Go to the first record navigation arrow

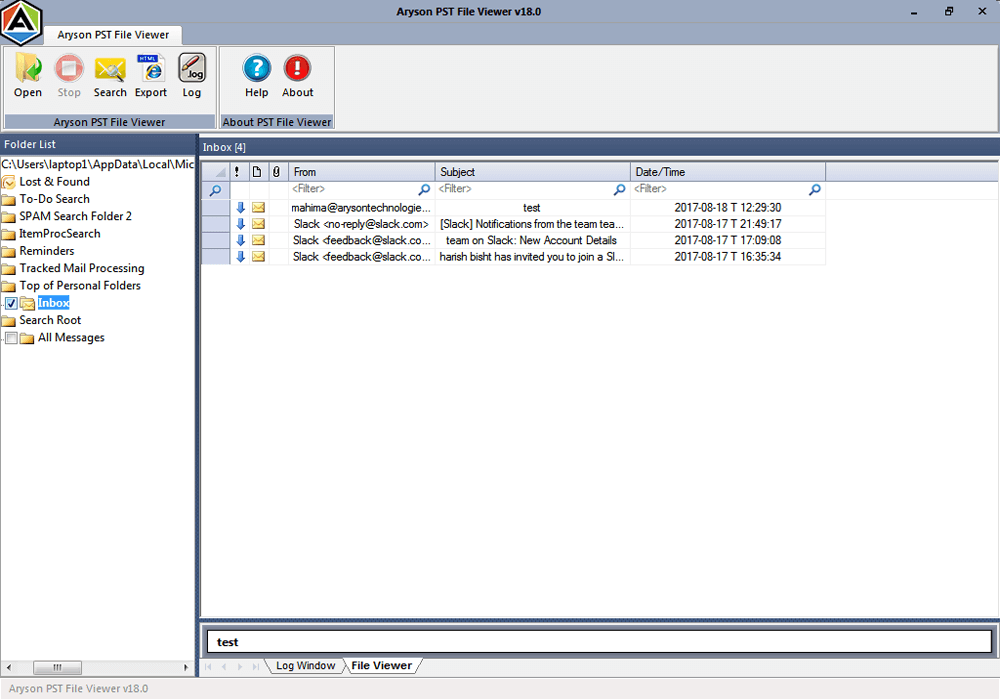pyautogui.click(x=209, y=666)
